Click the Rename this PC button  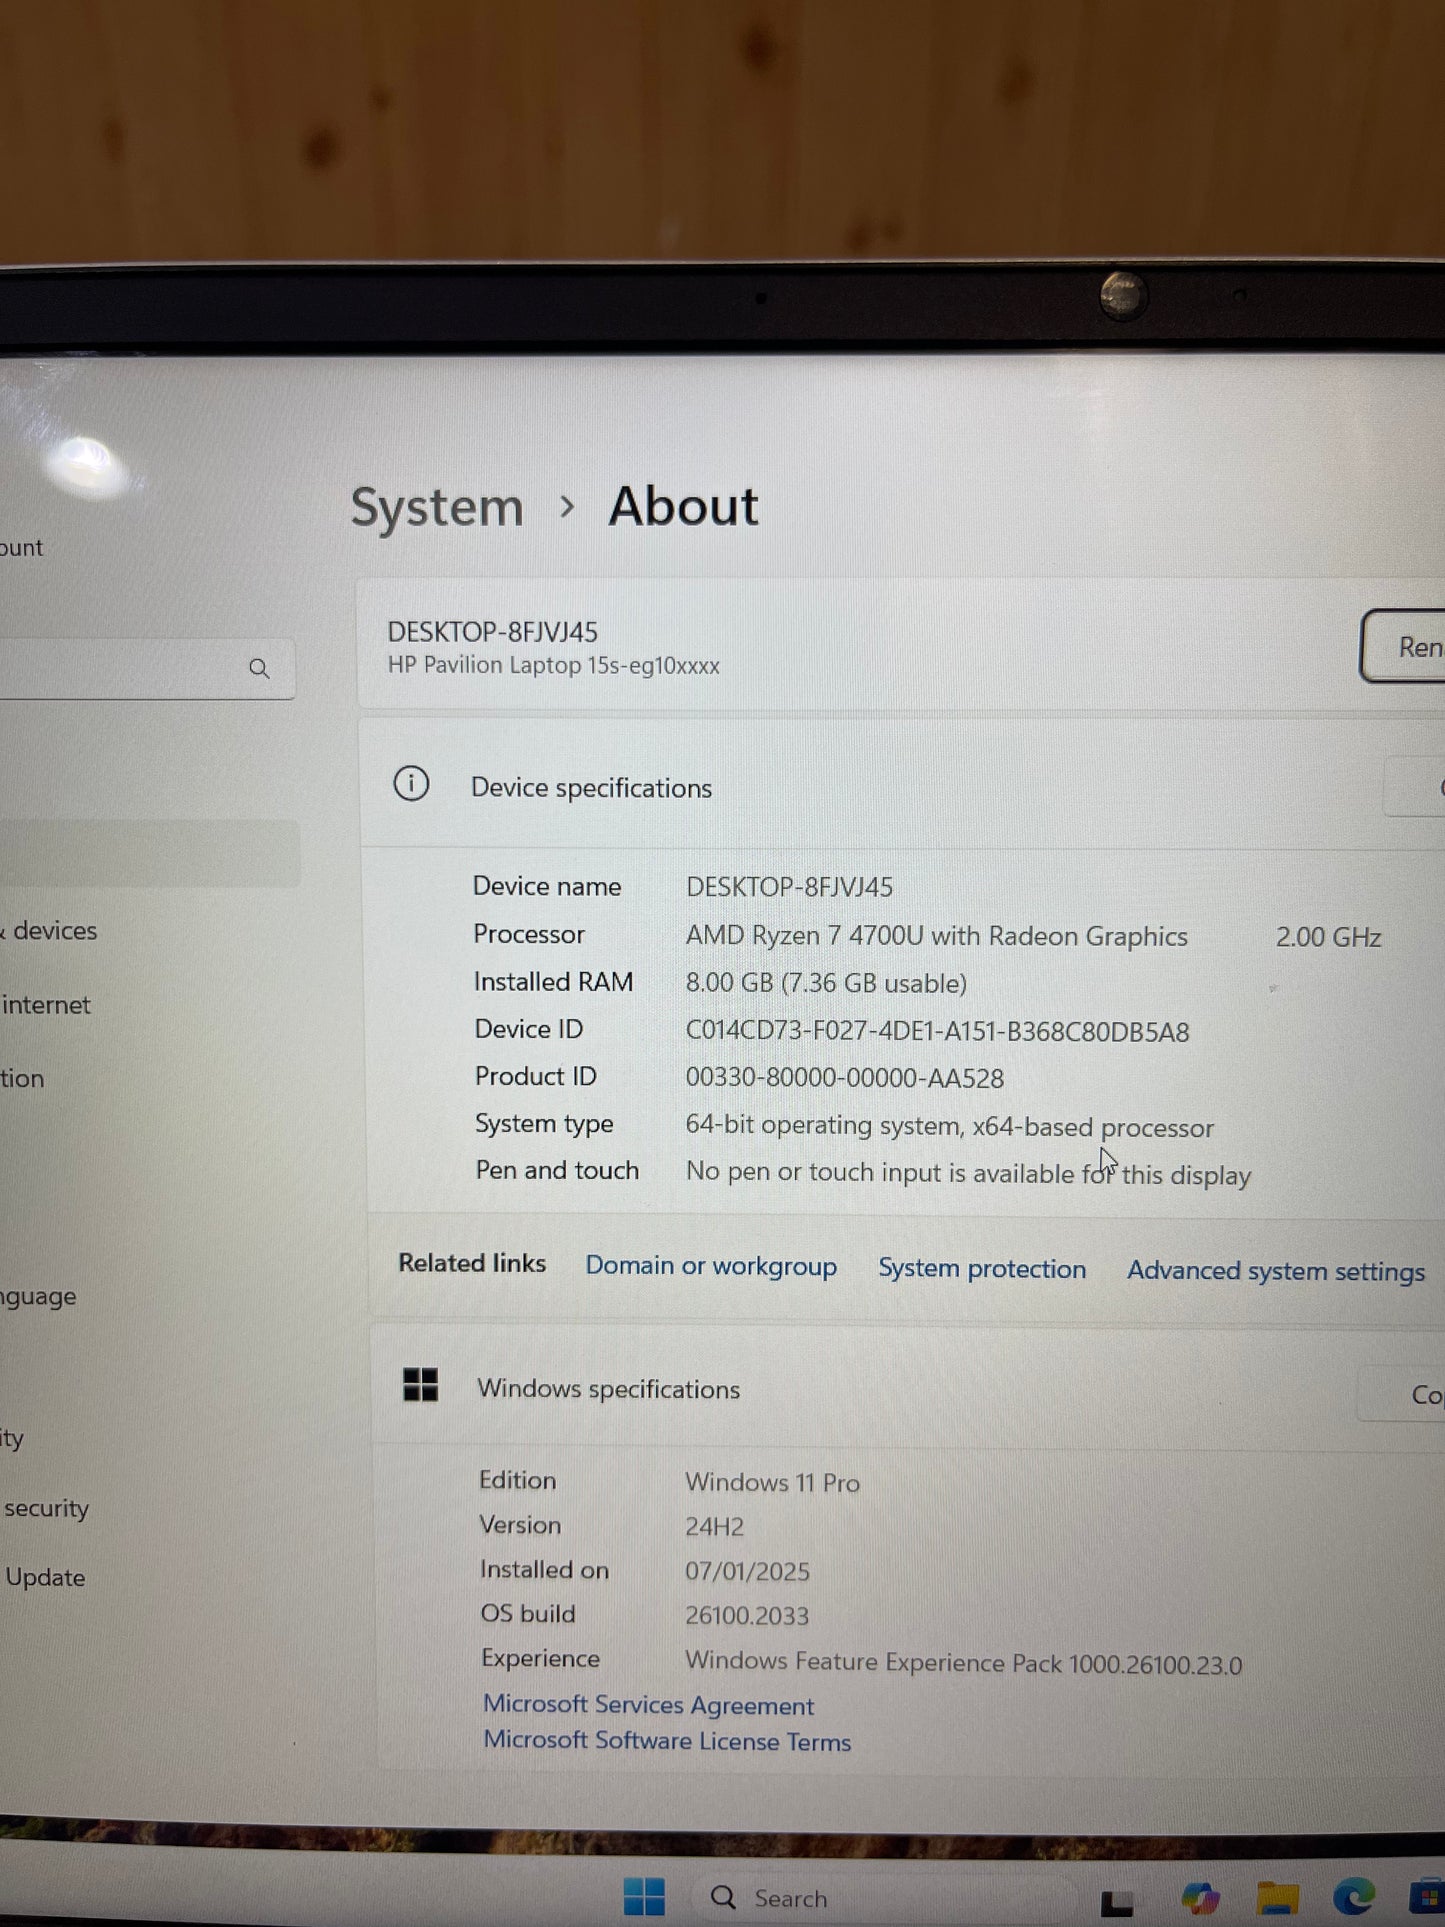click(x=1403, y=647)
